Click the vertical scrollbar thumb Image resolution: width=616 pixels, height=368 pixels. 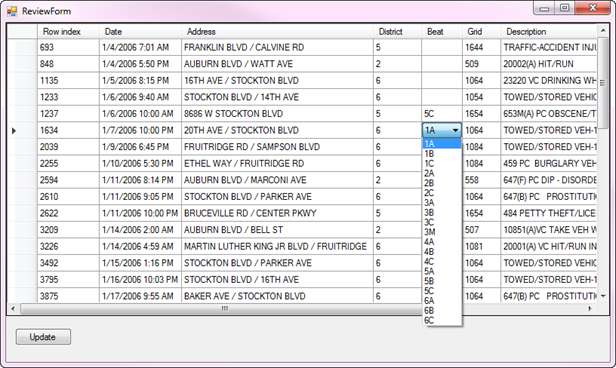(x=603, y=83)
